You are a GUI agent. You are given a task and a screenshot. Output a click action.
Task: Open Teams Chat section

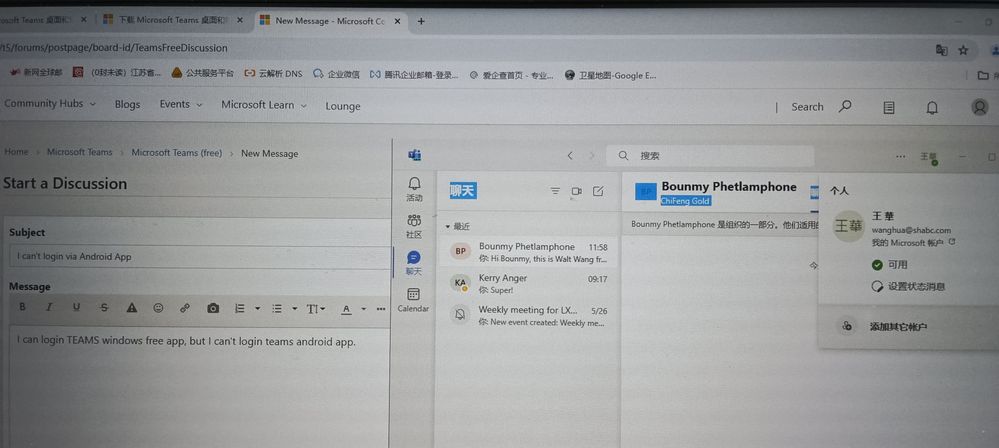[x=414, y=263]
